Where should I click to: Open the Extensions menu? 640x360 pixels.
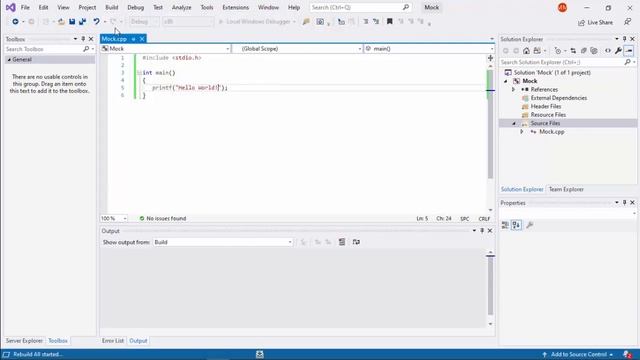click(x=236, y=7)
